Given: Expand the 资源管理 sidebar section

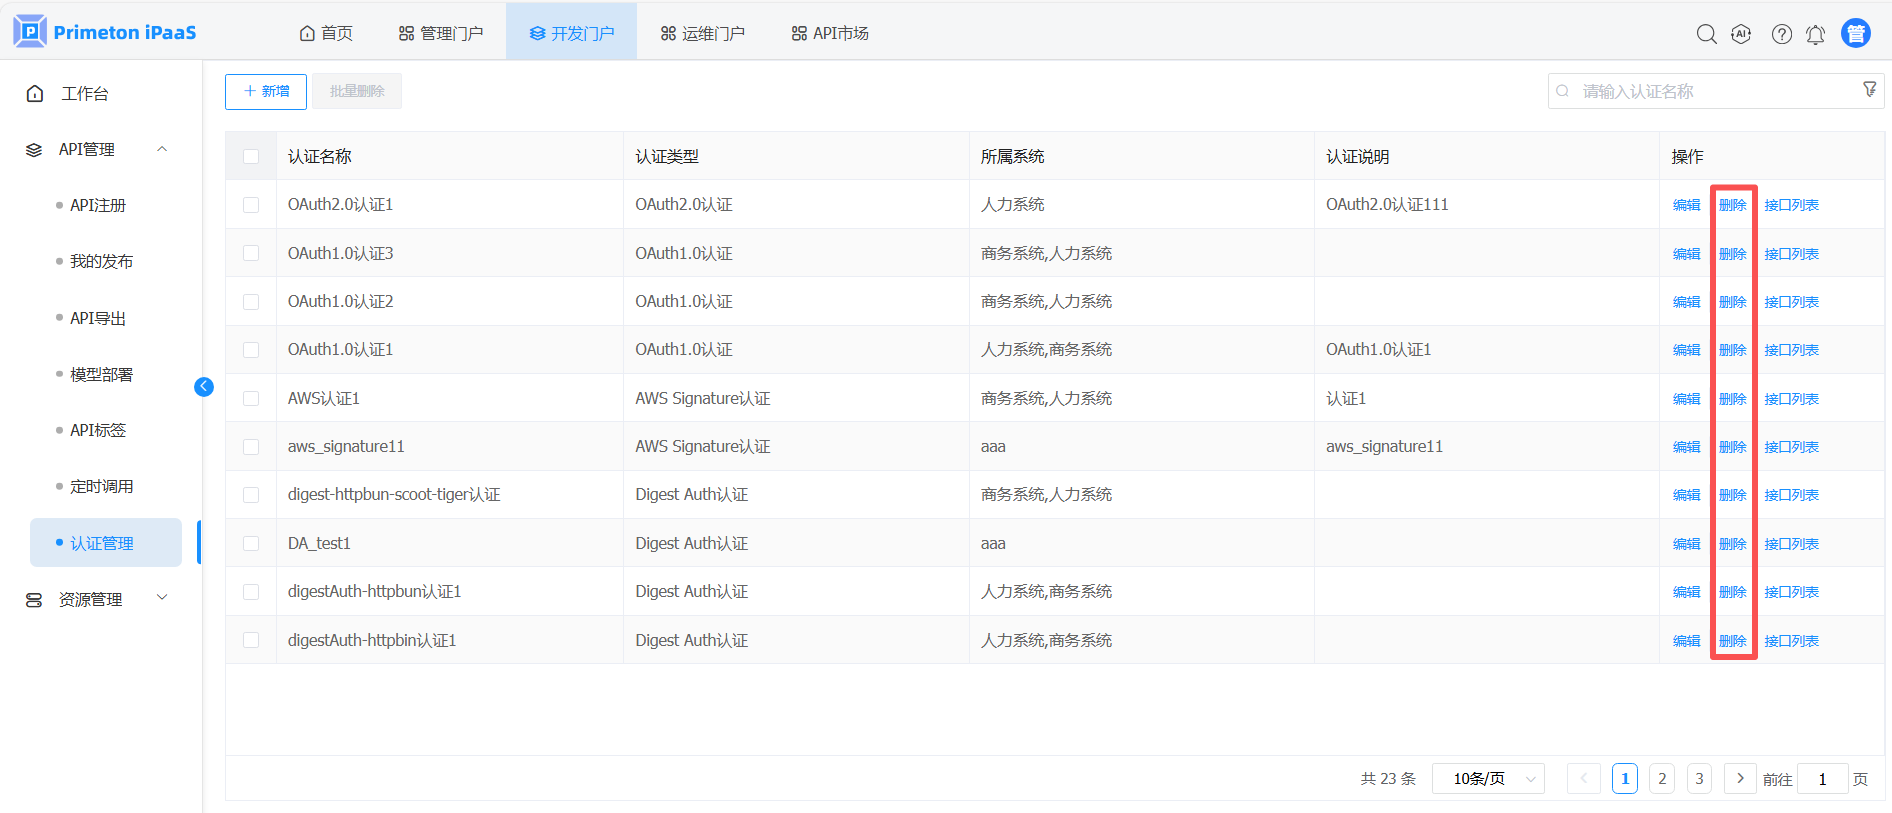Looking at the screenshot, I should click(162, 598).
